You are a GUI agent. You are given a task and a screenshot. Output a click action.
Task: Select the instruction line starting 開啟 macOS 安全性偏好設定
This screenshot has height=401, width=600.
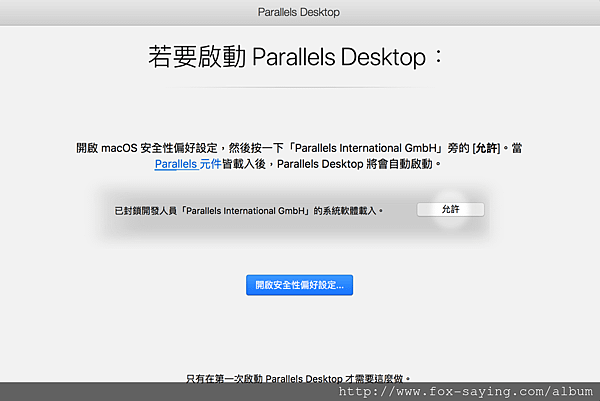click(299, 148)
